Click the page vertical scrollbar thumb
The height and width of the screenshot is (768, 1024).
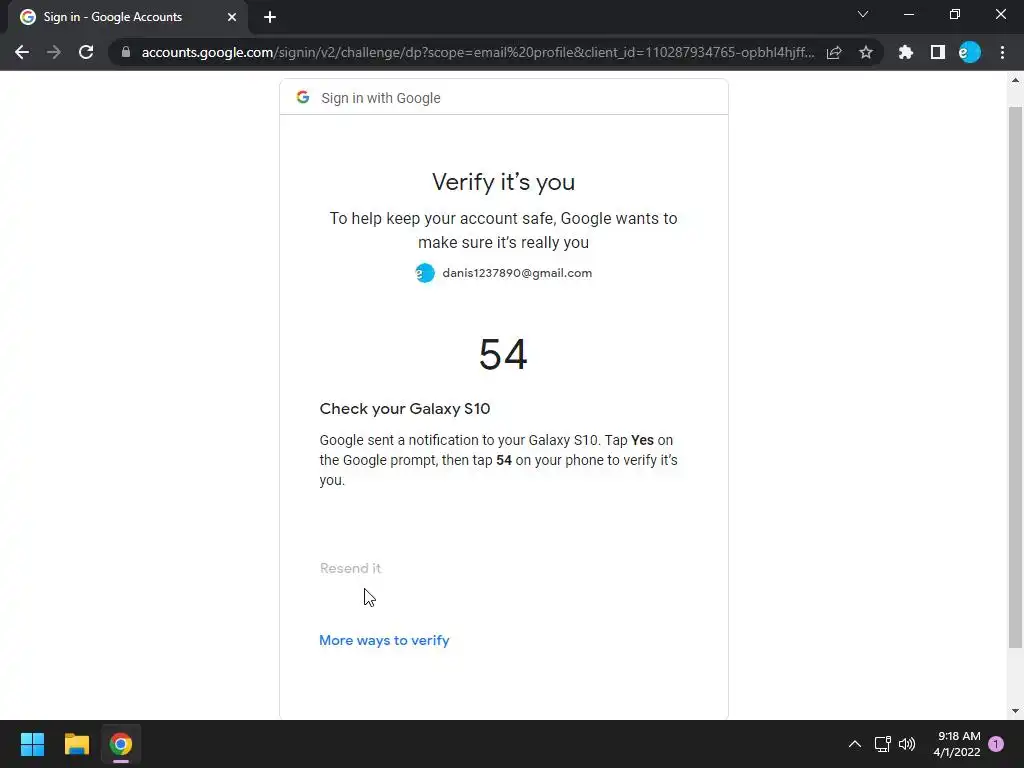1015,377
